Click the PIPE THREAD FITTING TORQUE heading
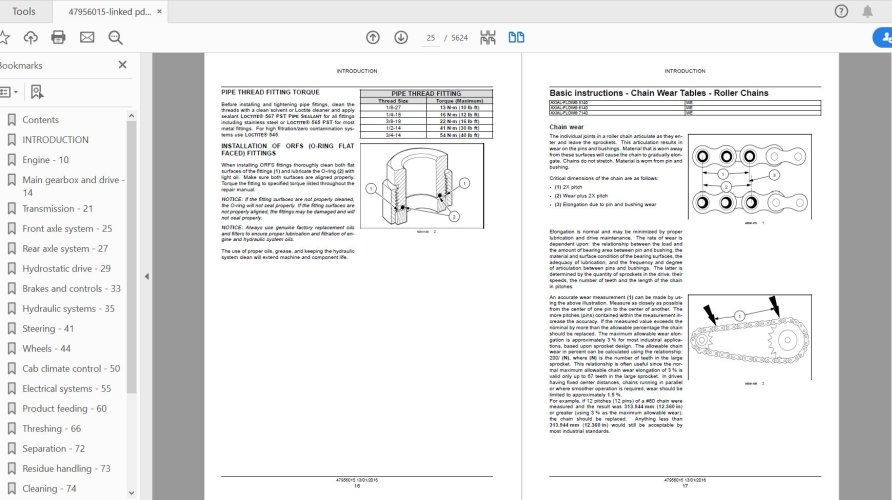 coord(270,92)
